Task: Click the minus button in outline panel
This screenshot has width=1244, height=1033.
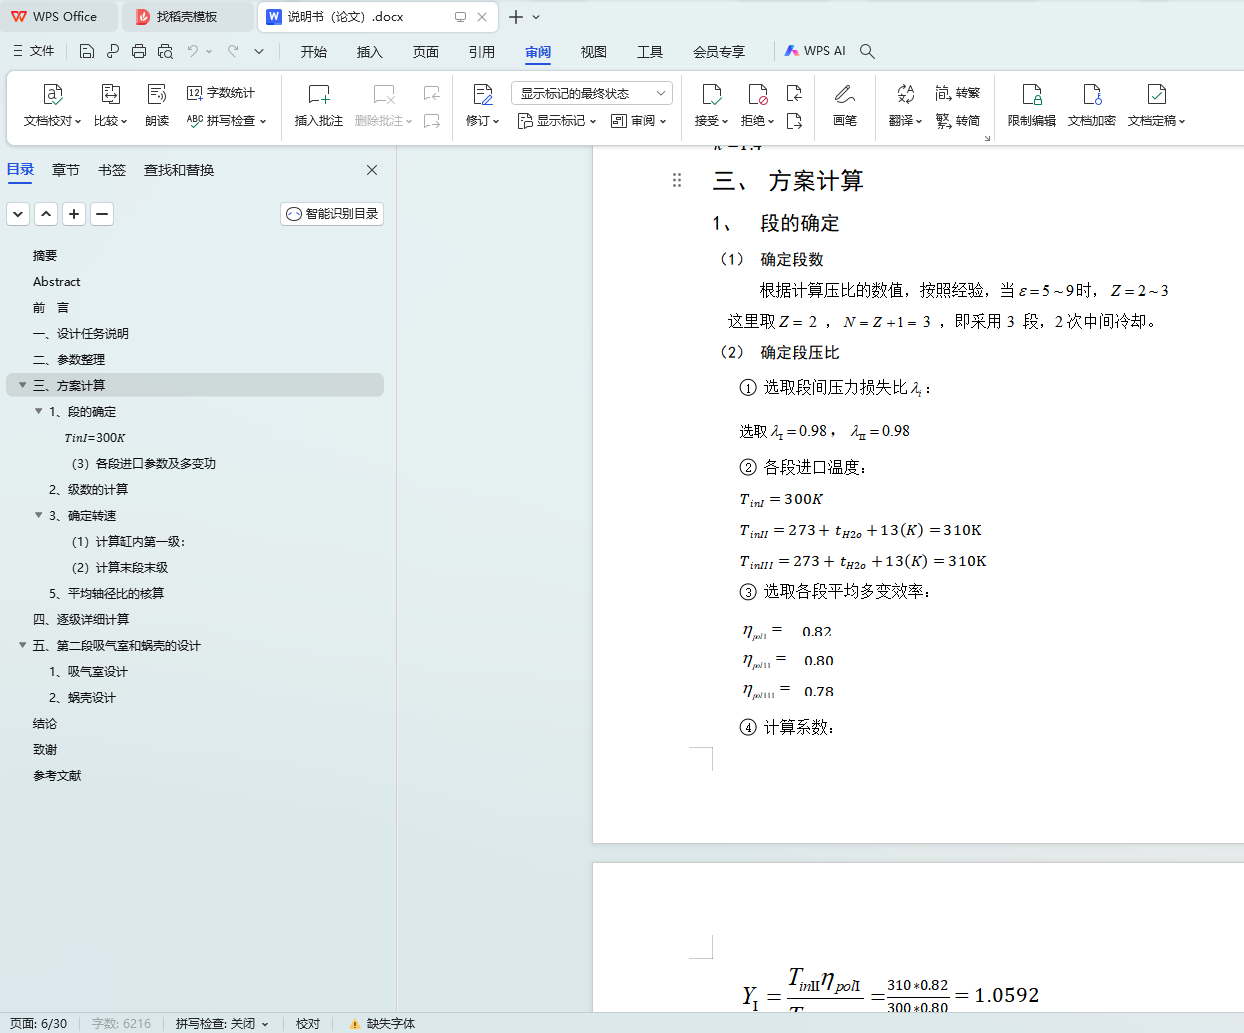Action: pyautogui.click(x=102, y=214)
